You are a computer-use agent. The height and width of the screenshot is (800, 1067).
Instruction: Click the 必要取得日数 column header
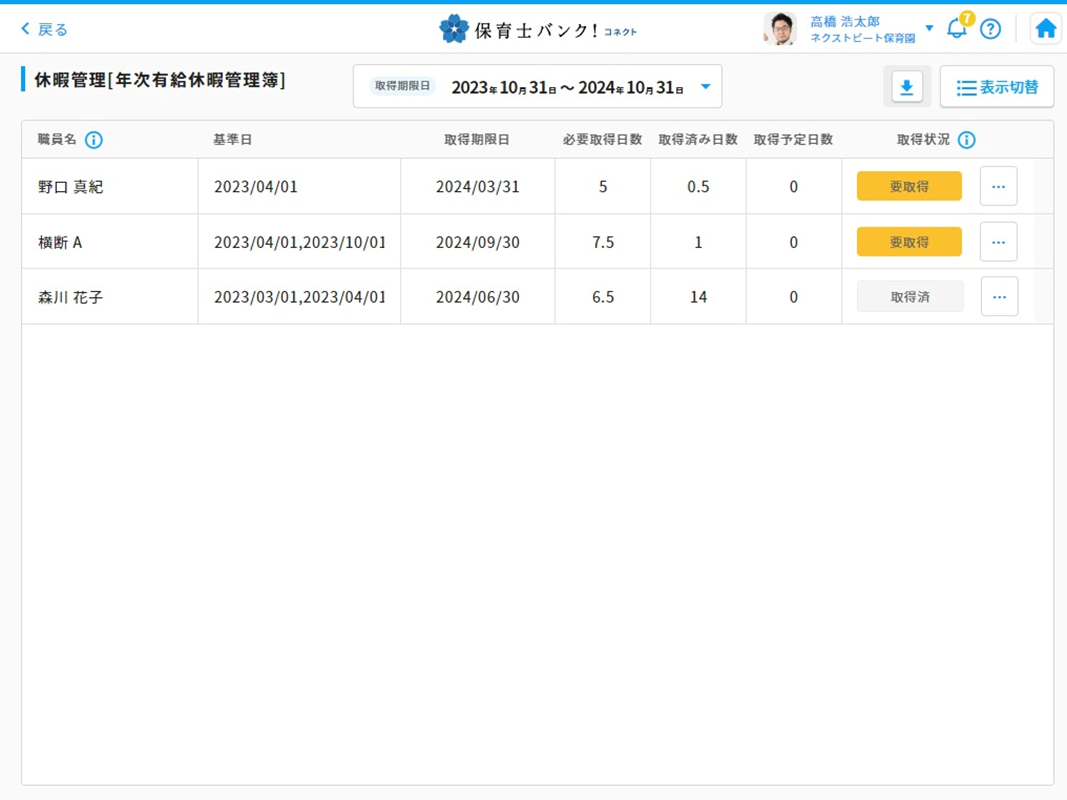(x=602, y=140)
